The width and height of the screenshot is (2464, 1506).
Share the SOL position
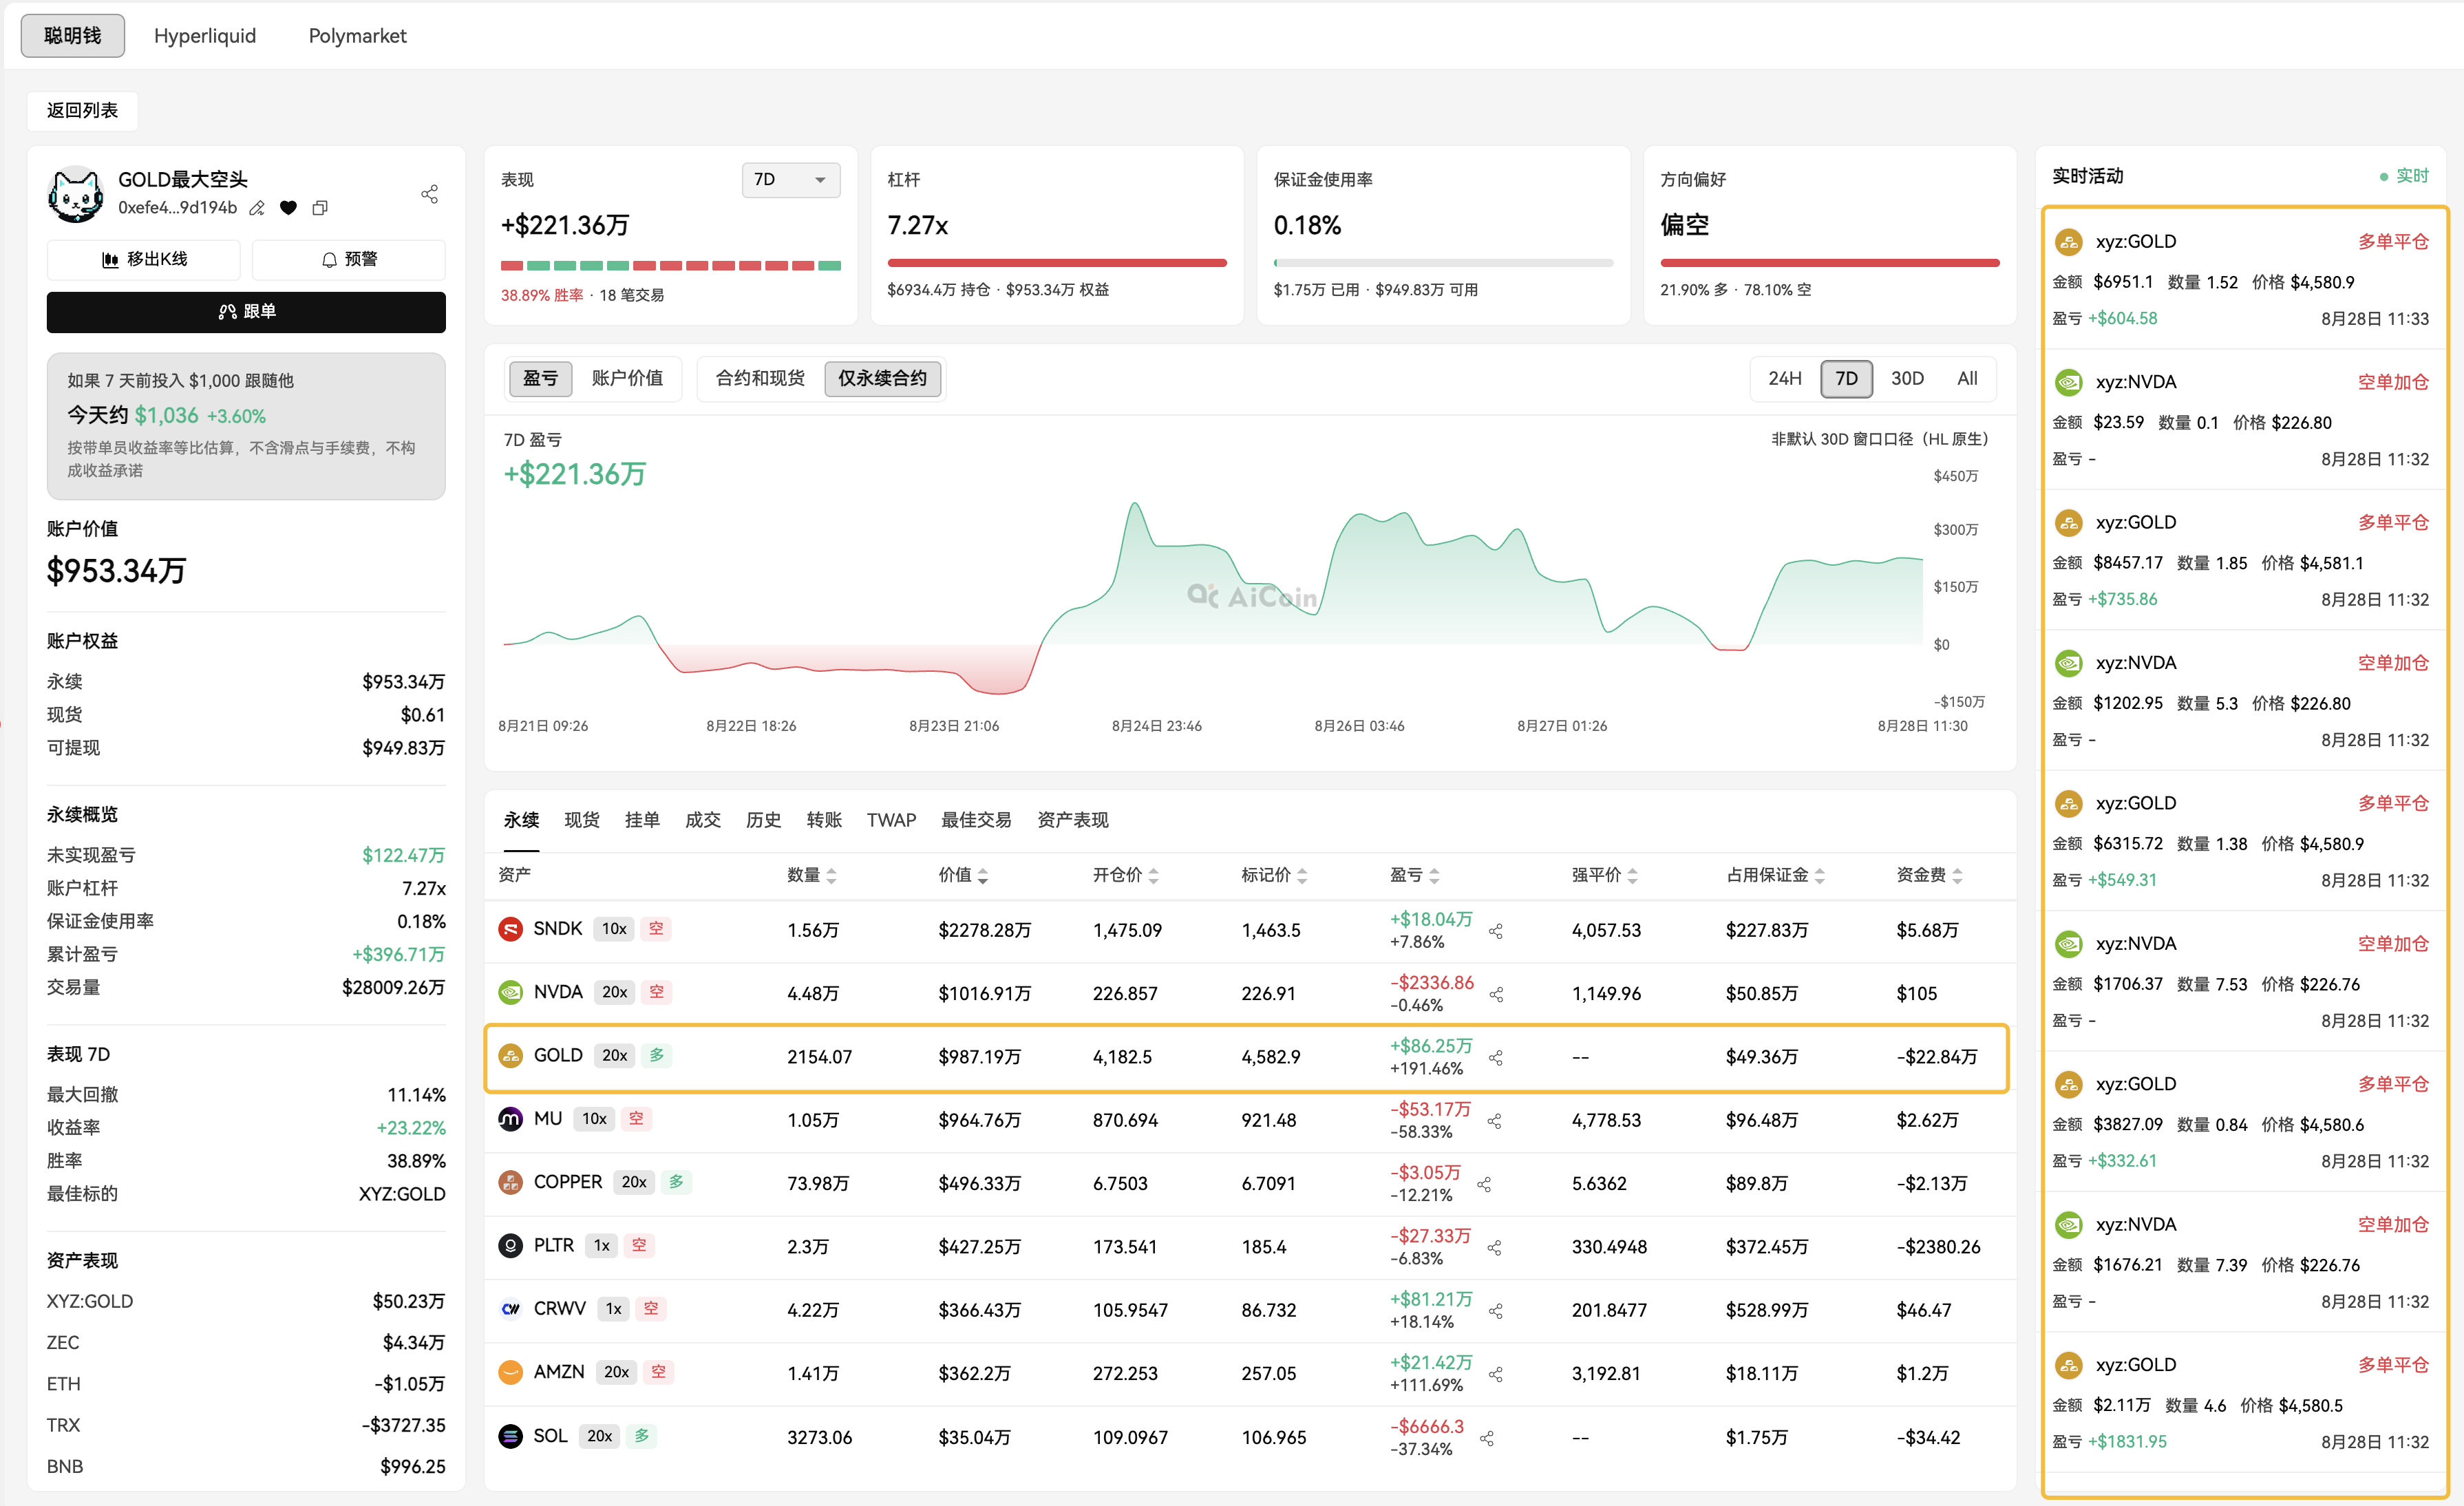(1487, 1438)
